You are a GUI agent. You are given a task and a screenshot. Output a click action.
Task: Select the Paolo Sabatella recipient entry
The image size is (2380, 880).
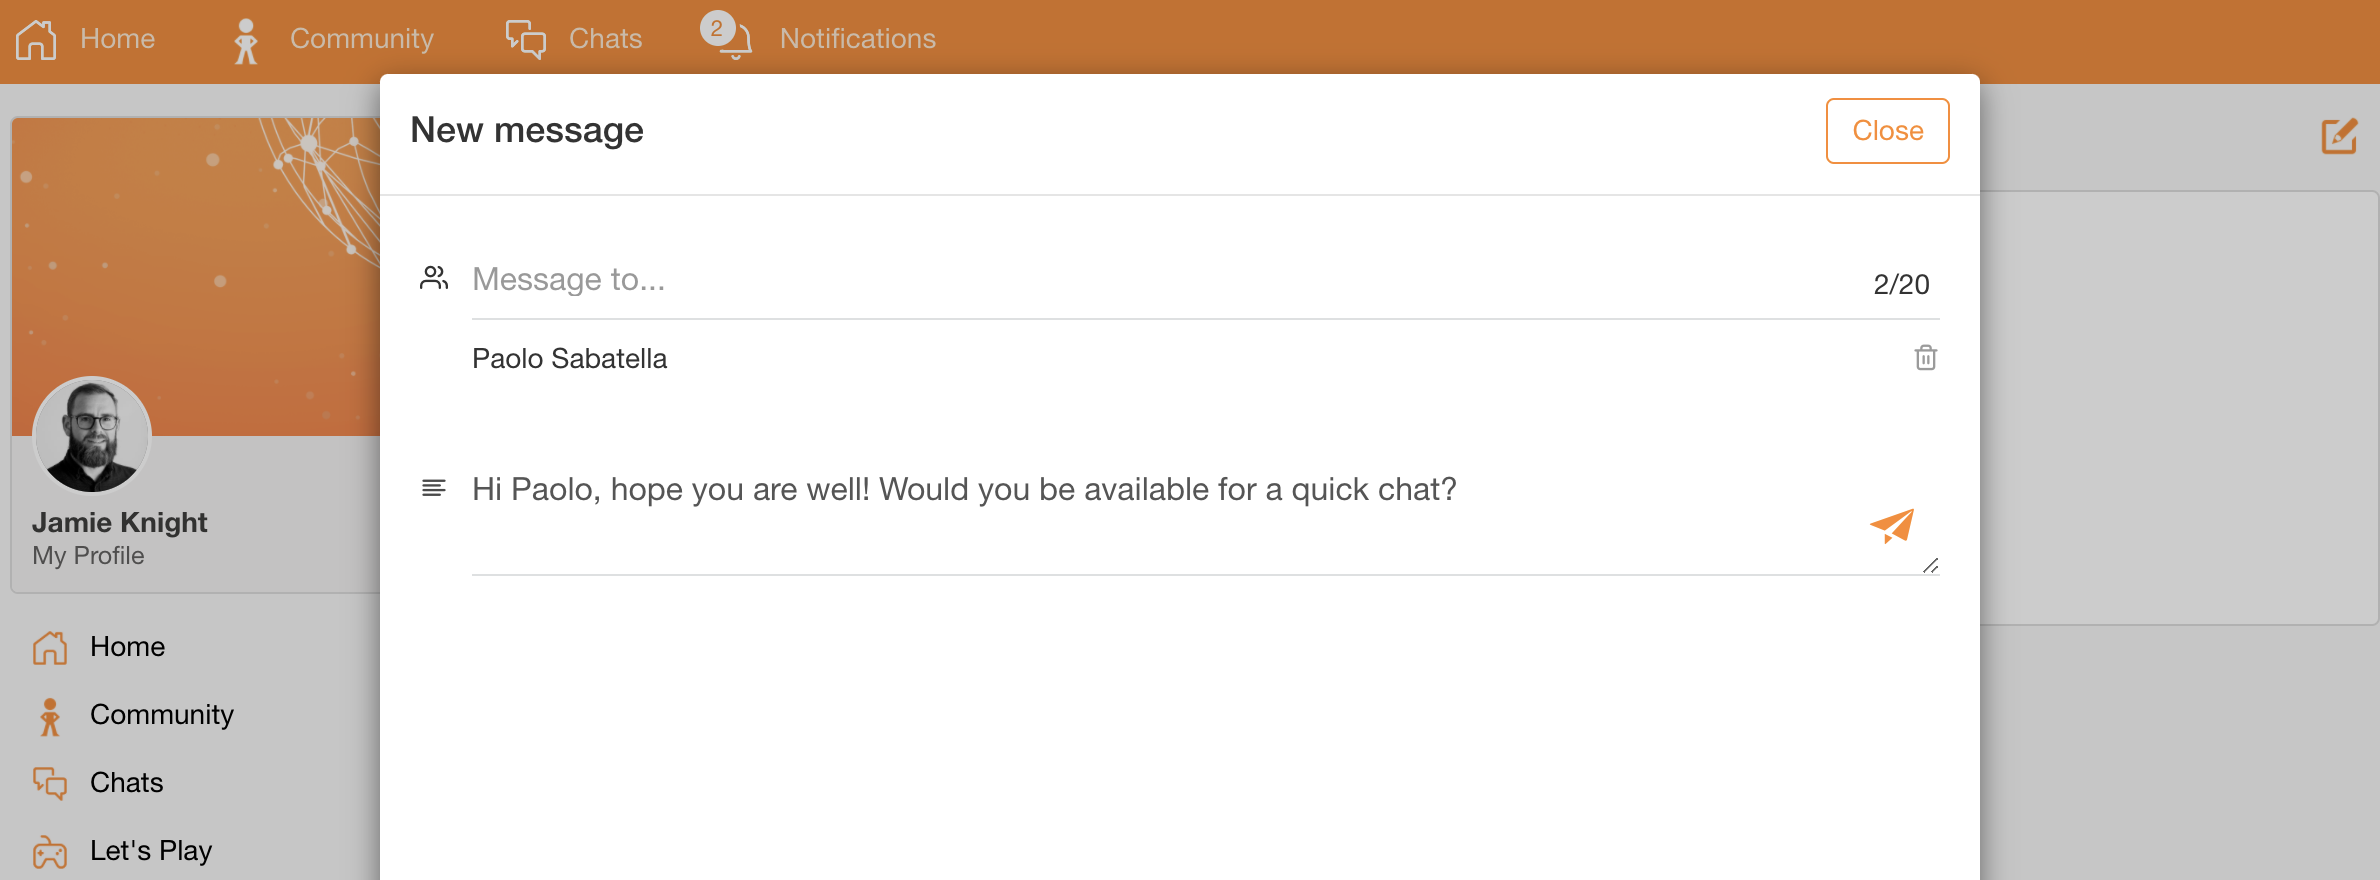pyautogui.click(x=569, y=359)
